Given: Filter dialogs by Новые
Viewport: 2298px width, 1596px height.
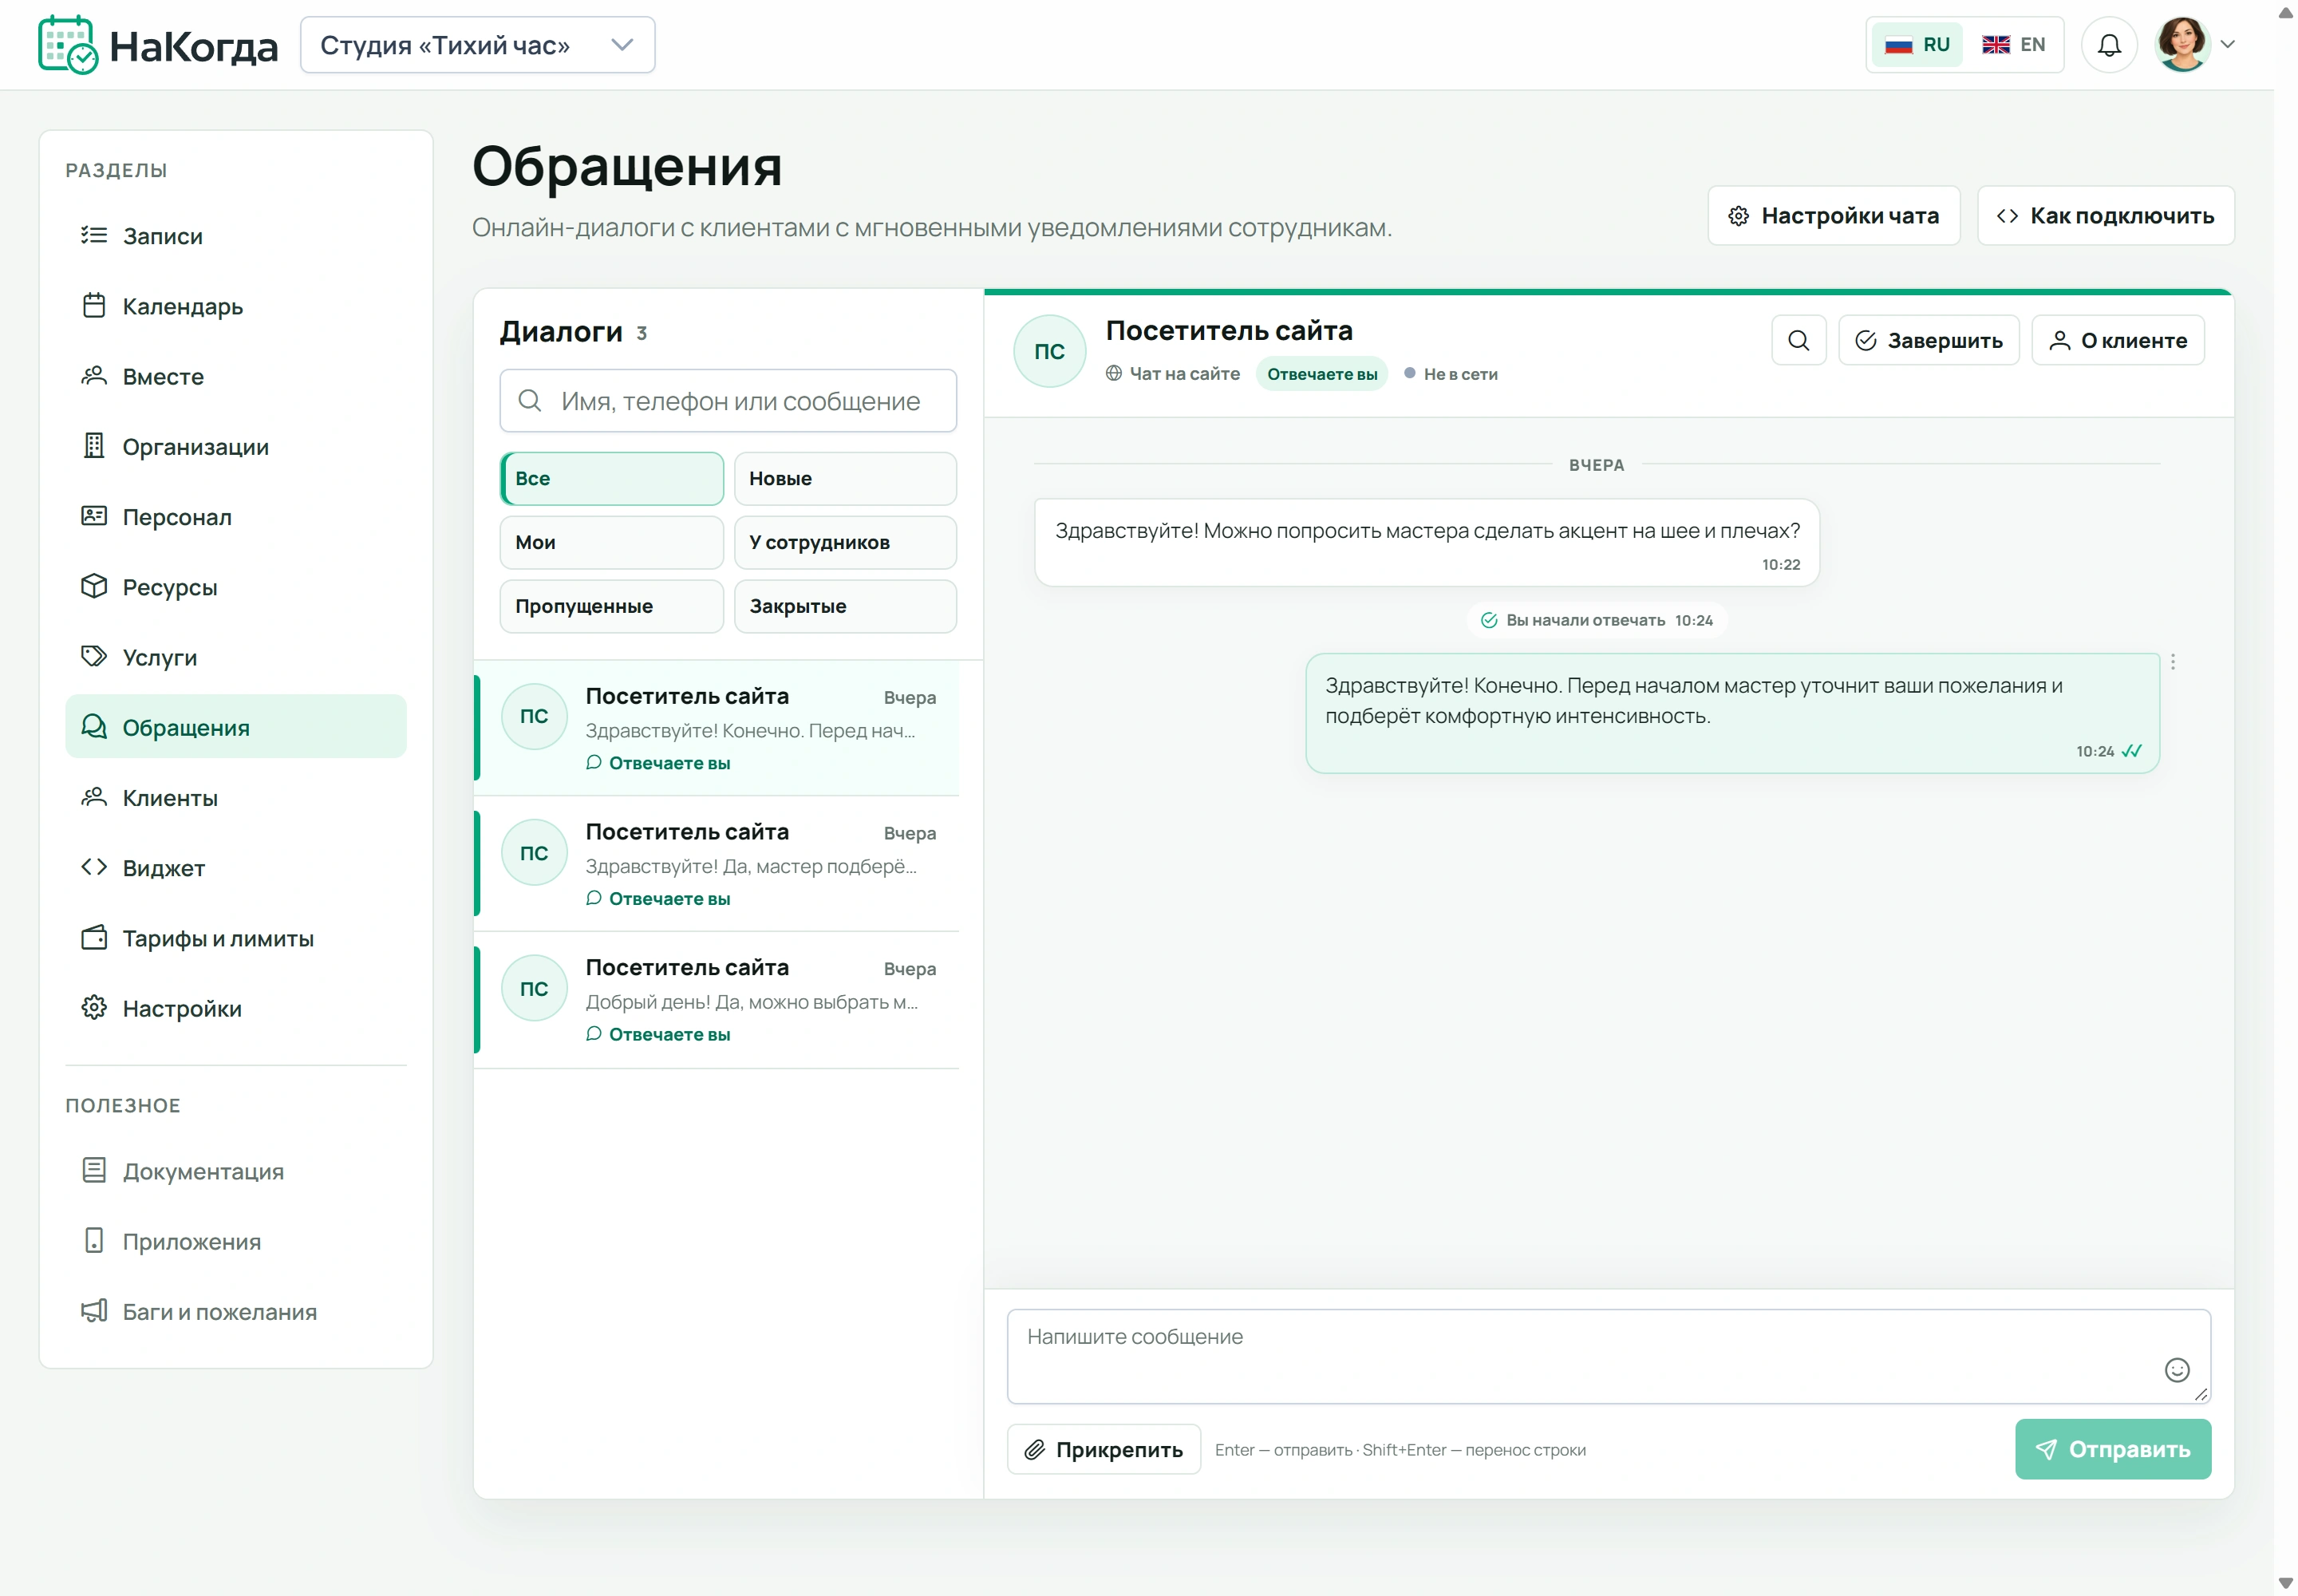Looking at the screenshot, I should click(845, 478).
